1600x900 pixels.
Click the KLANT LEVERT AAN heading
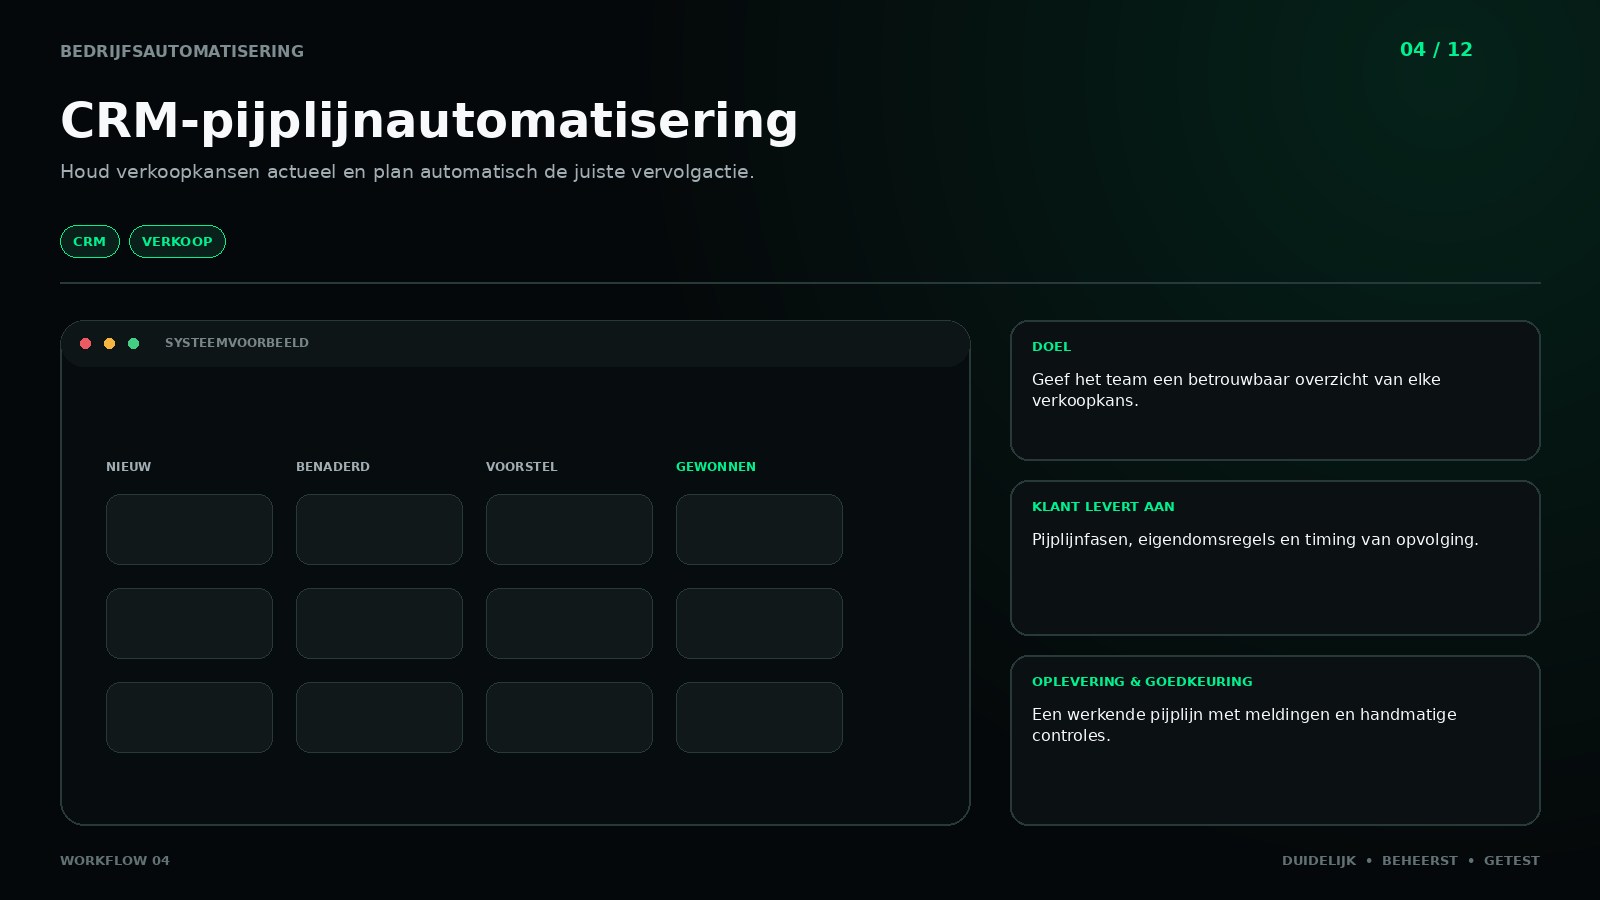[x=1104, y=507]
